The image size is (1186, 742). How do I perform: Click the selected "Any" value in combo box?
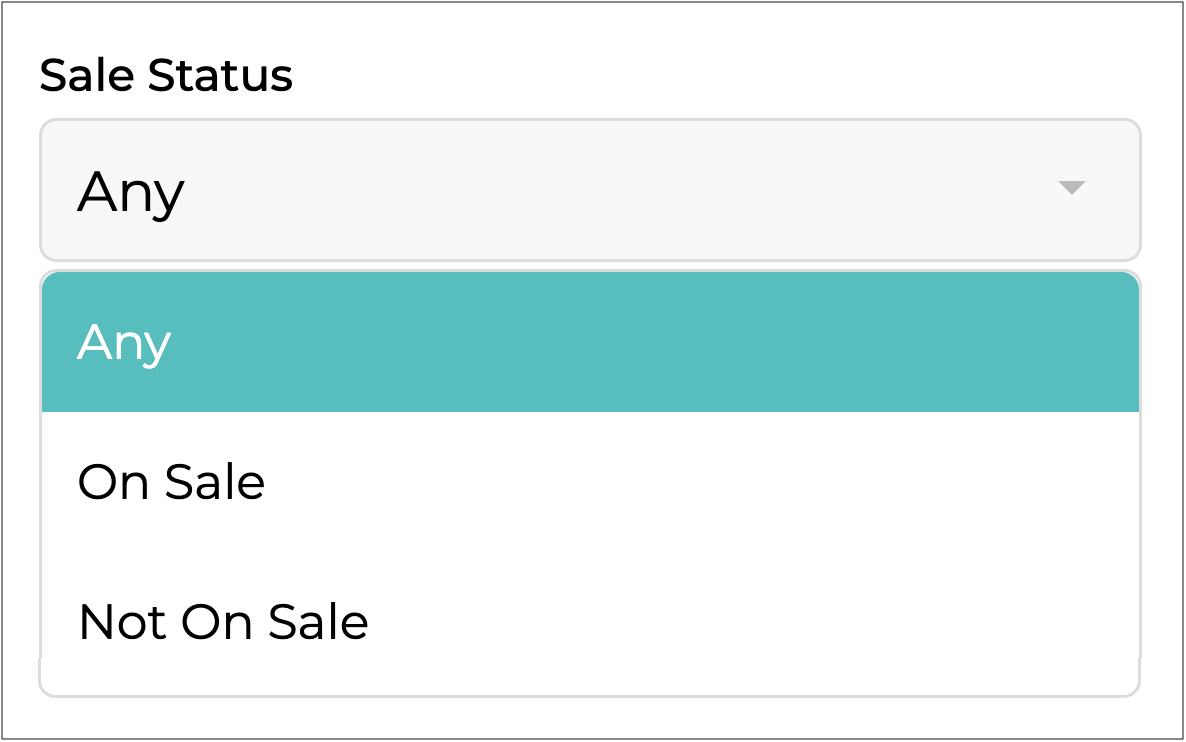pos(131,191)
